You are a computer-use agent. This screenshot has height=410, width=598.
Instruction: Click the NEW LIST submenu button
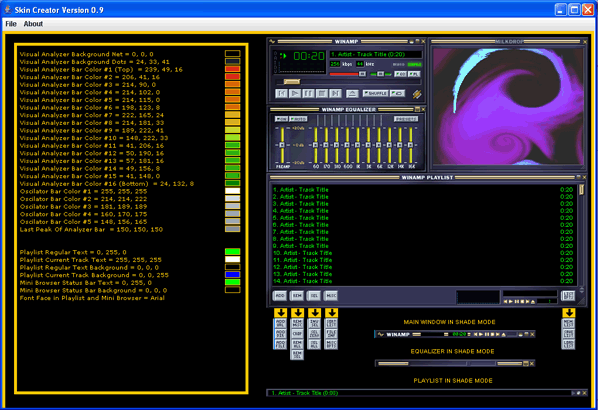(x=569, y=323)
